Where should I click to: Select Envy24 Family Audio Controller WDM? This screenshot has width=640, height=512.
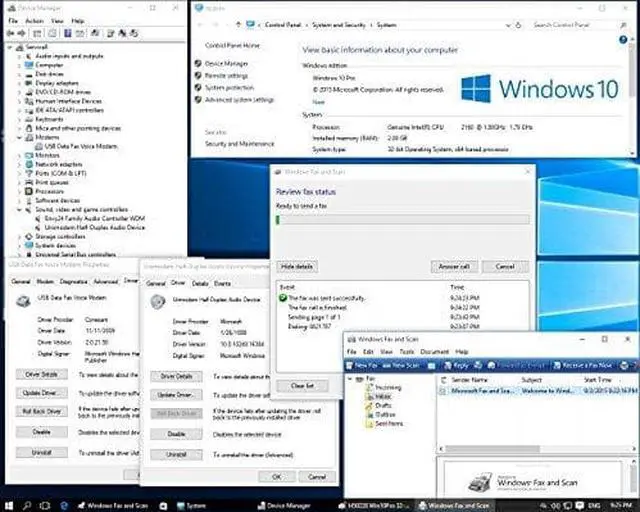(x=94, y=218)
